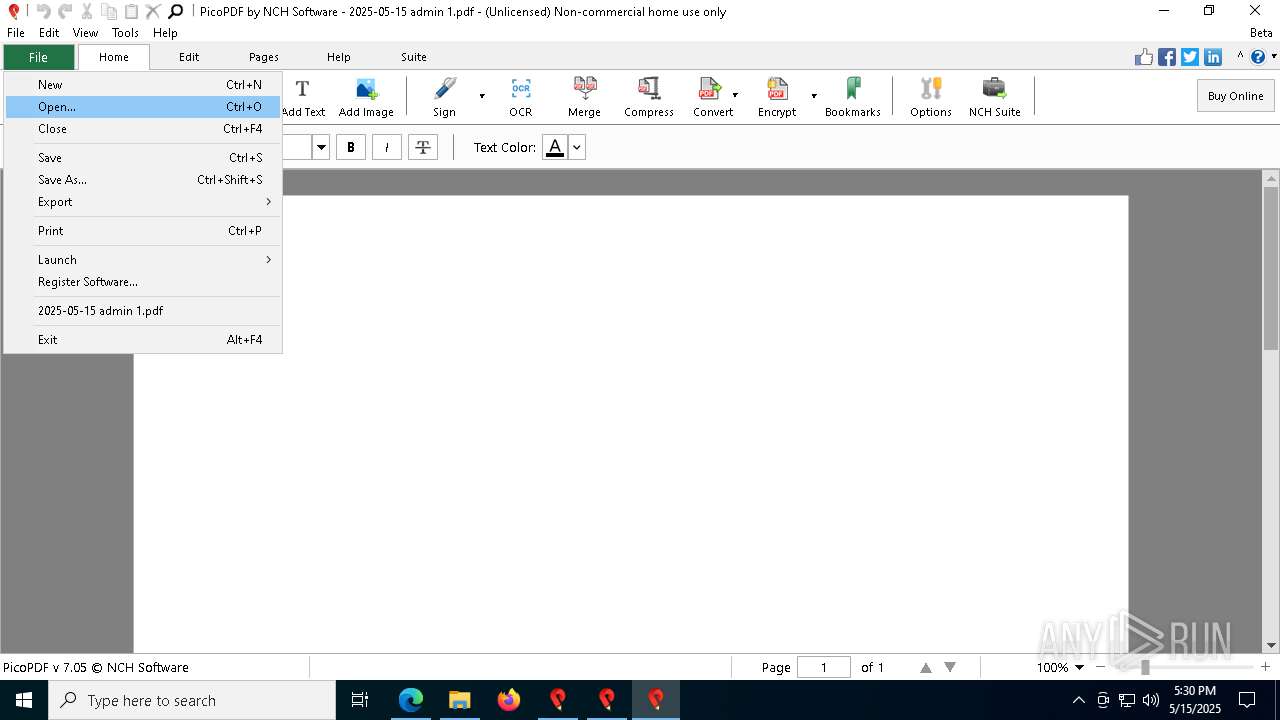Click the LinkedIn share icon
1280x720 pixels.
[x=1213, y=57]
